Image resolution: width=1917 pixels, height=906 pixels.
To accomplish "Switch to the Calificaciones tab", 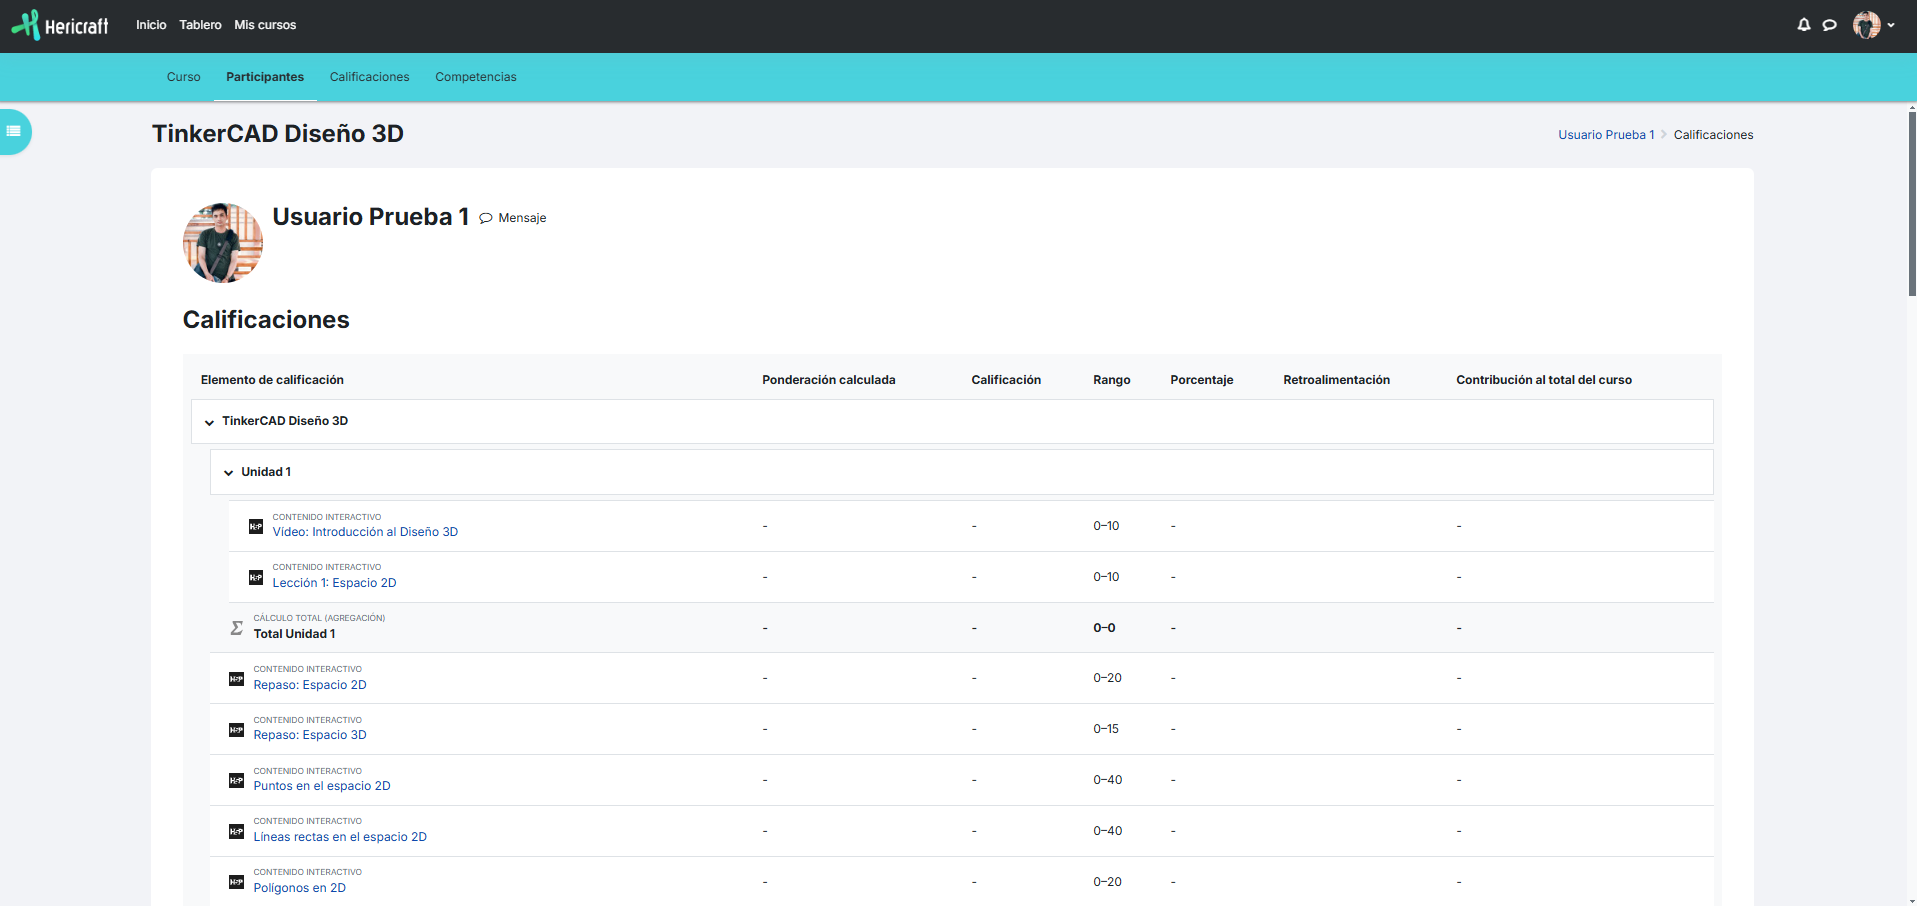I will tap(369, 77).
